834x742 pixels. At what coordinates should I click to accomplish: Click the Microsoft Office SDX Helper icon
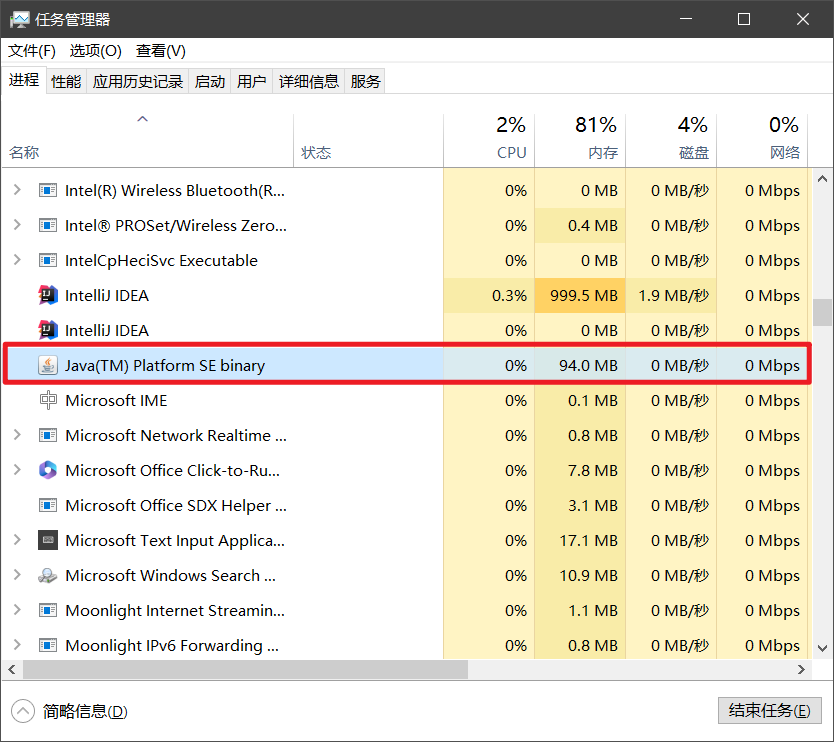pyautogui.click(x=48, y=505)
